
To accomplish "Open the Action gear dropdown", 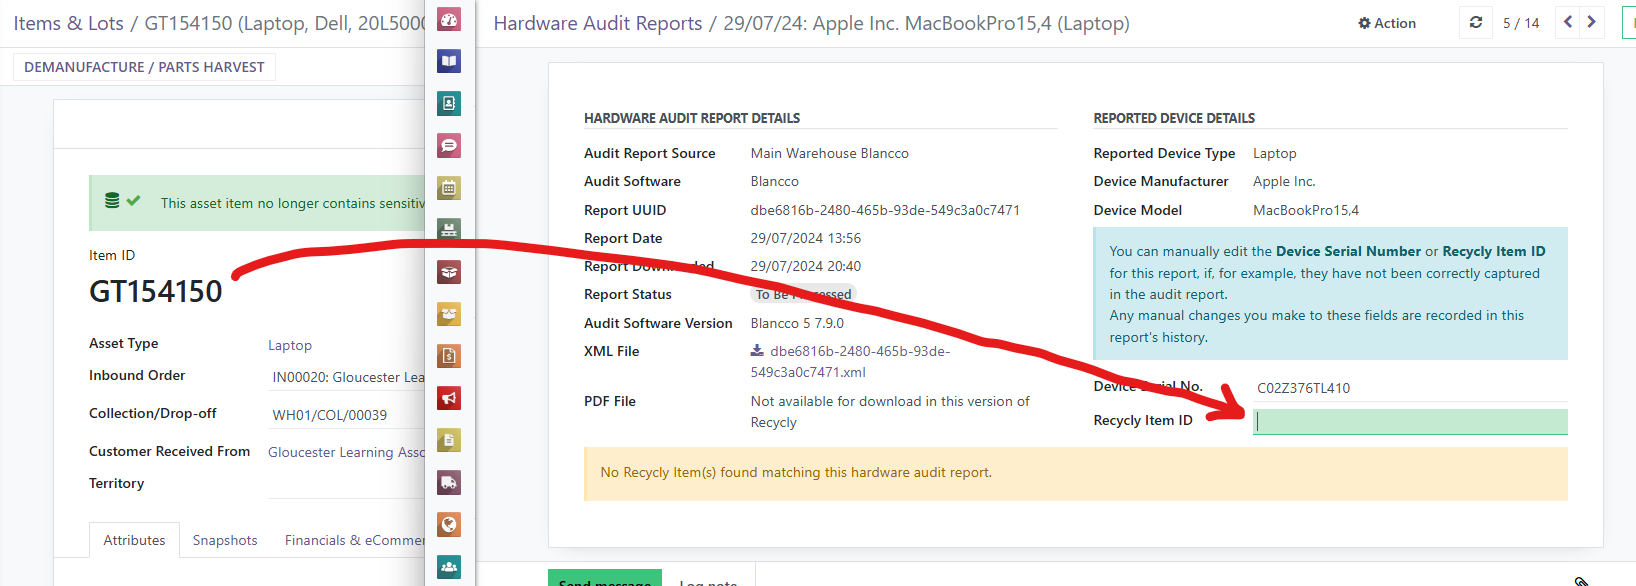I will pyautogui.click(x=1387, y=23).
